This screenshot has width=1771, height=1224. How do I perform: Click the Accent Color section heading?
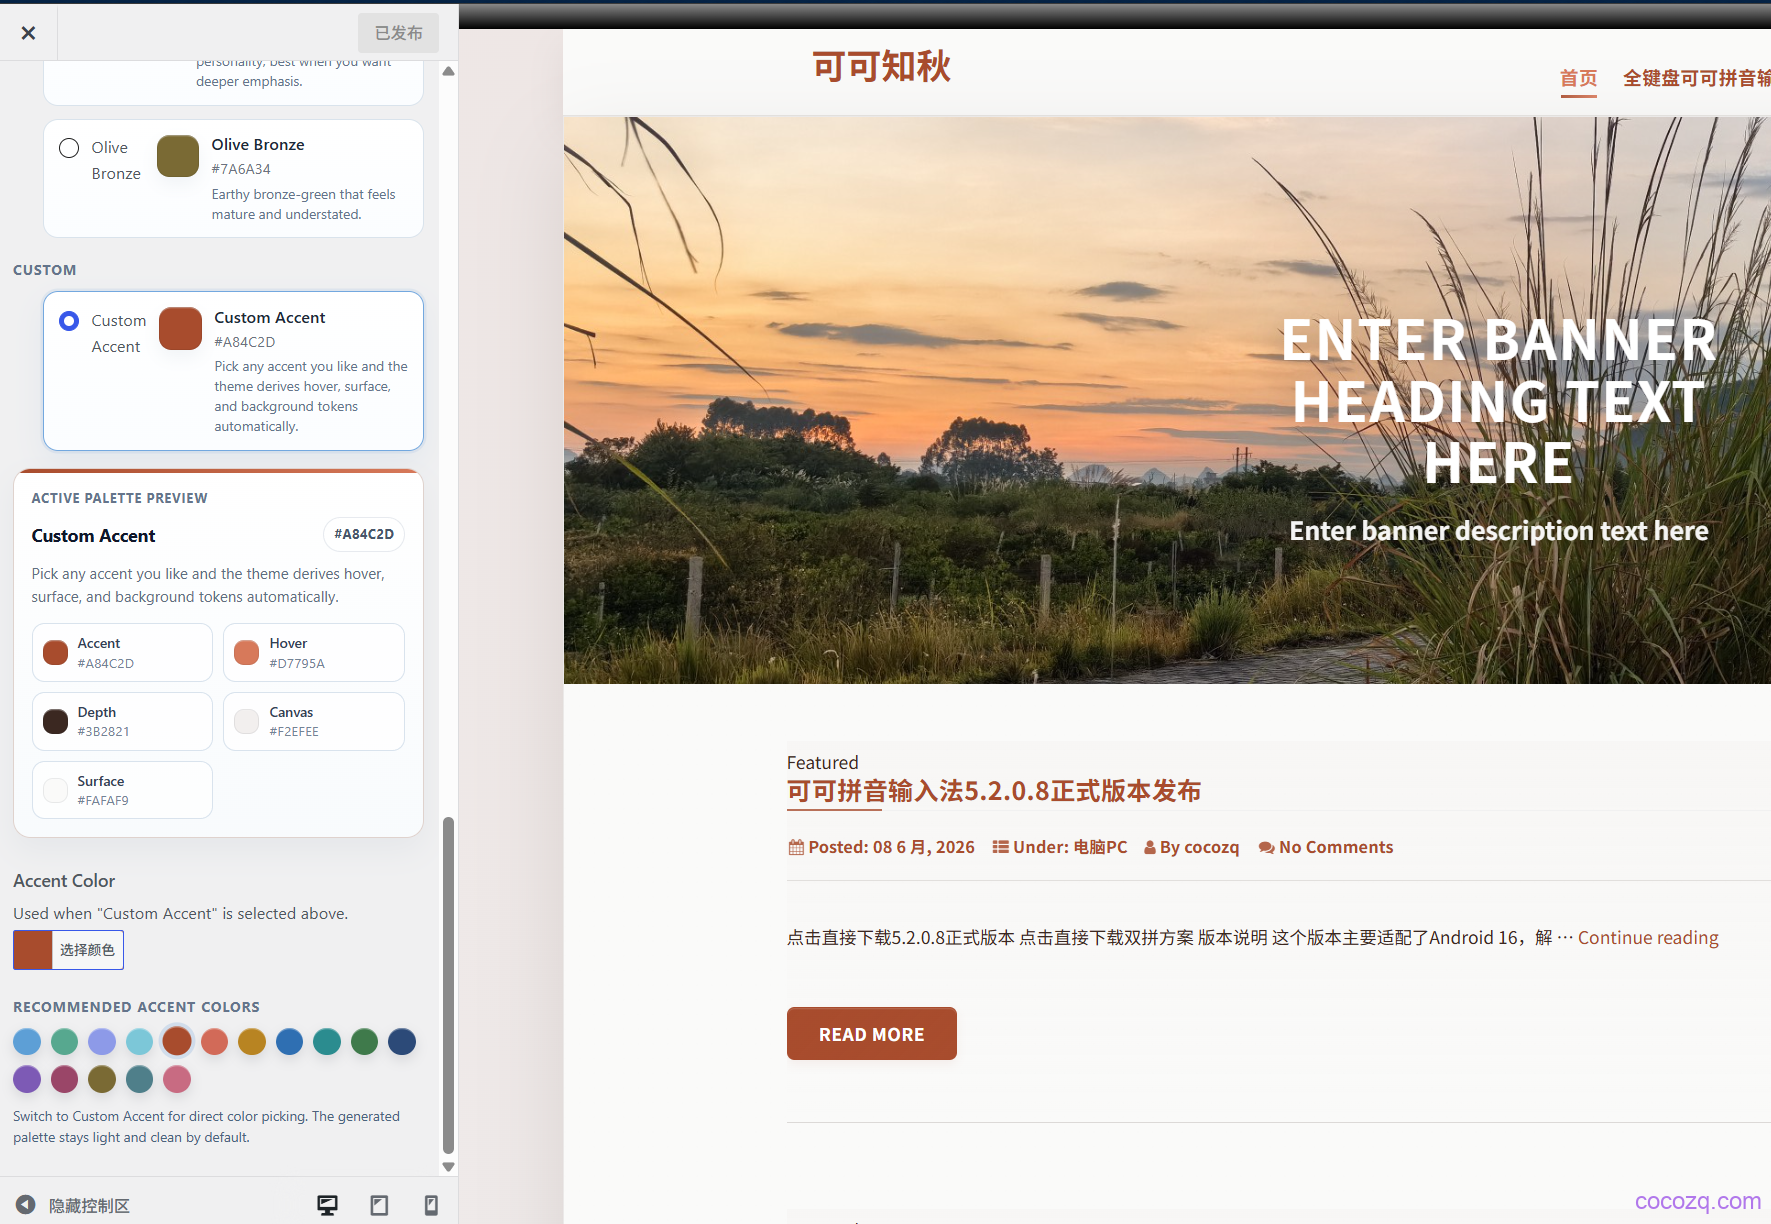(x=64, y=881)
